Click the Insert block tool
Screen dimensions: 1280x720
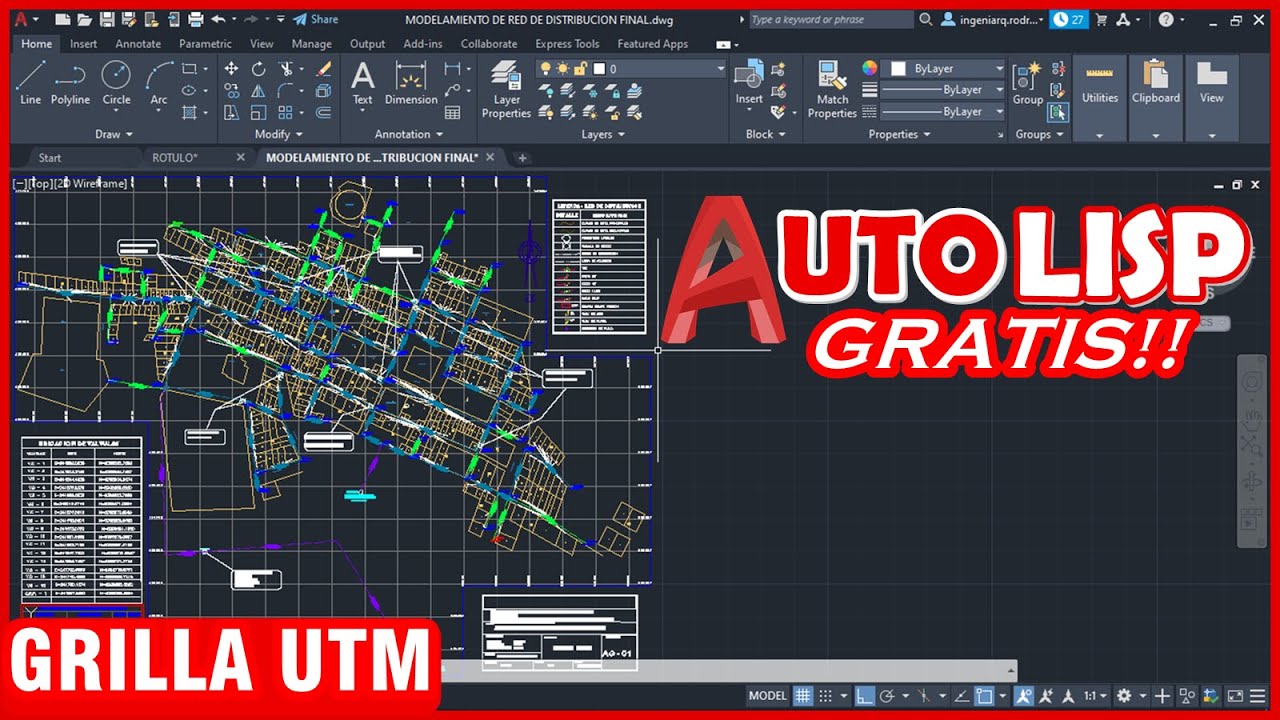tap(749, 83)
